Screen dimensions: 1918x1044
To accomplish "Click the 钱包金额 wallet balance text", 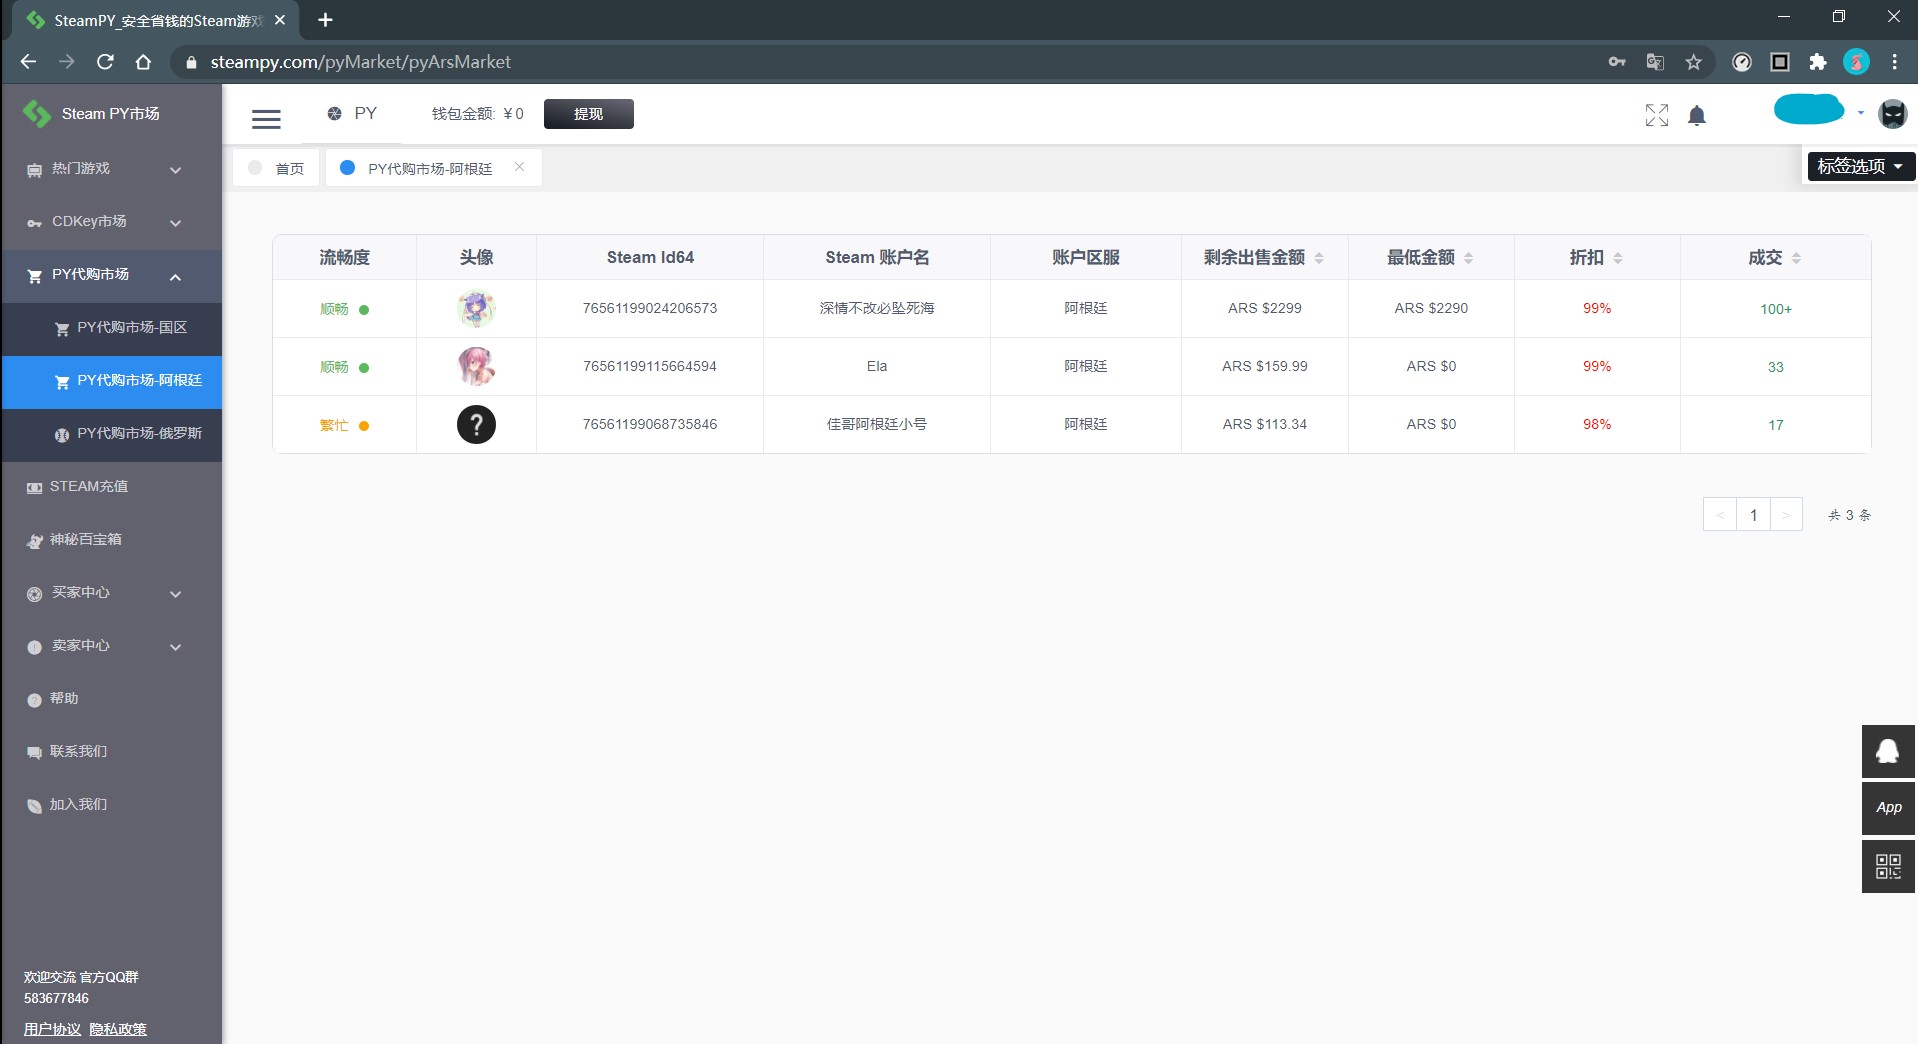I will click(477, 114).
